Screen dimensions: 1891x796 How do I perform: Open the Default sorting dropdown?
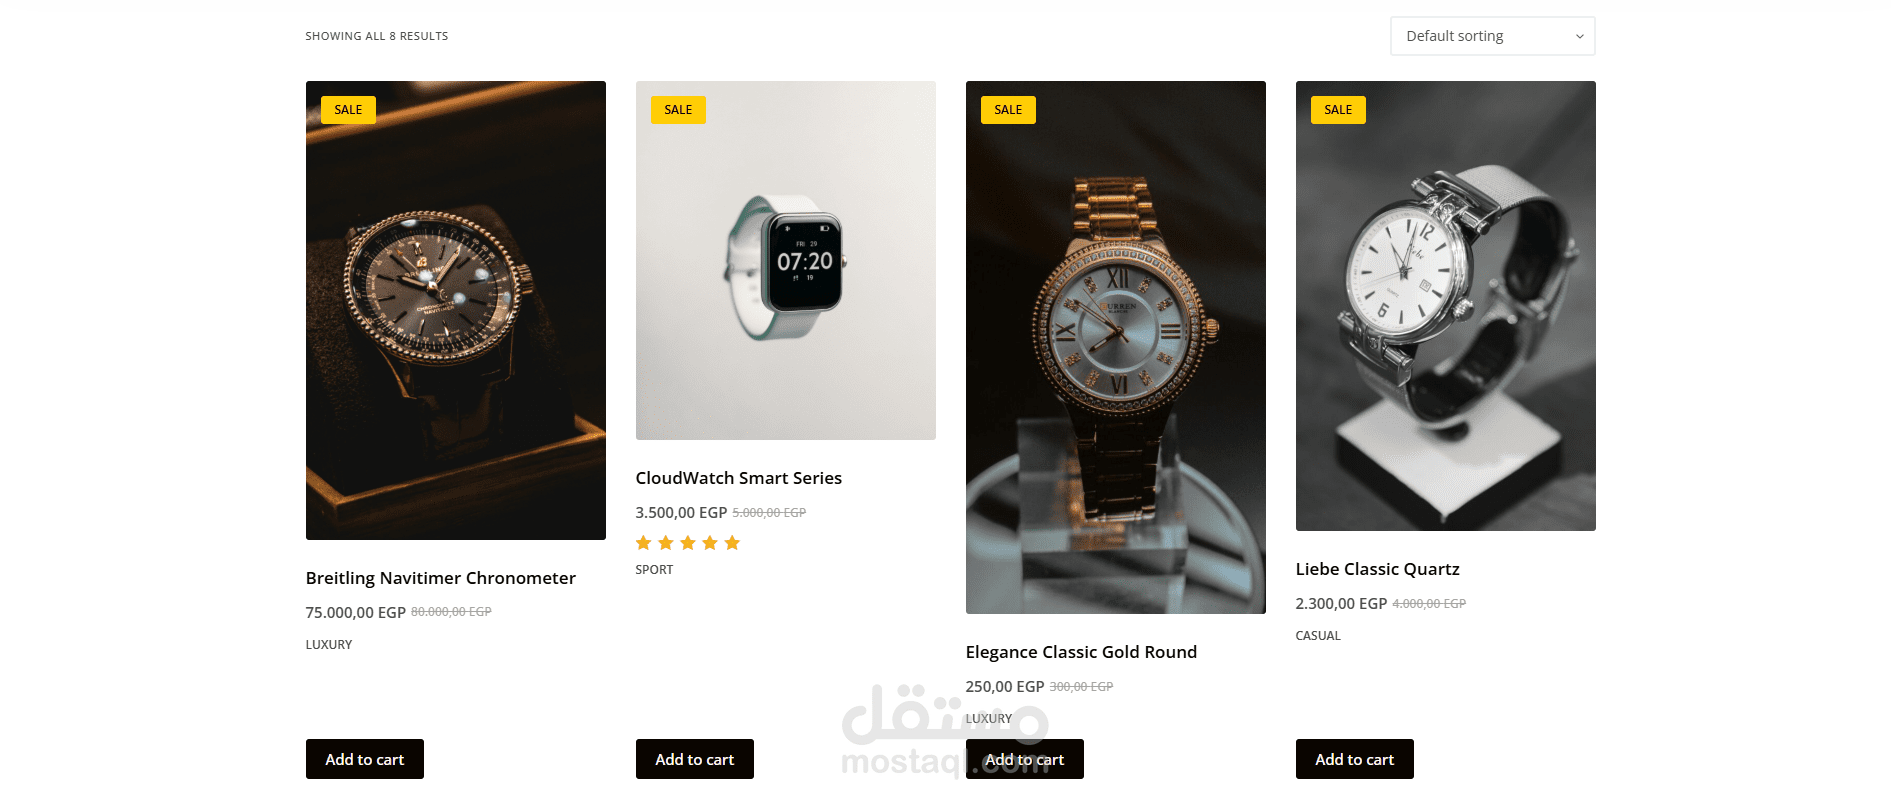[1492, 36]
